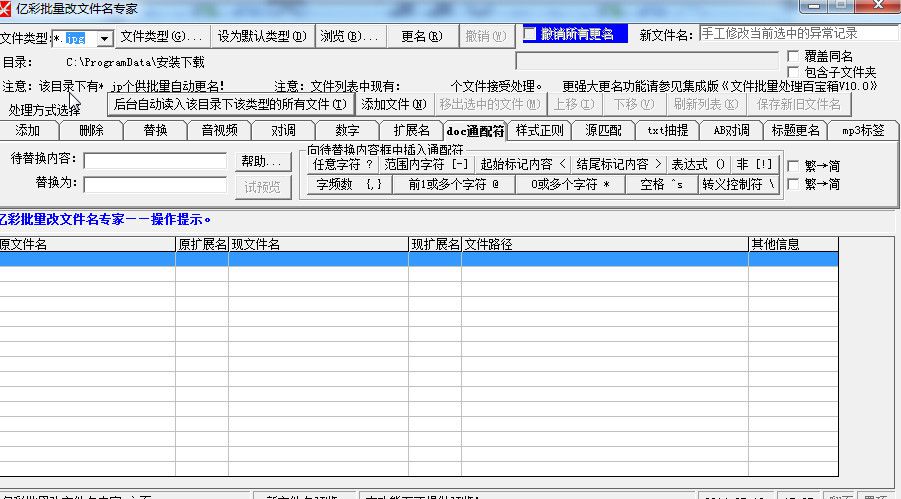Viewport: 901px width, 499px height.
Task: Select the doc通配符 tab
Action: pos(475,131)
